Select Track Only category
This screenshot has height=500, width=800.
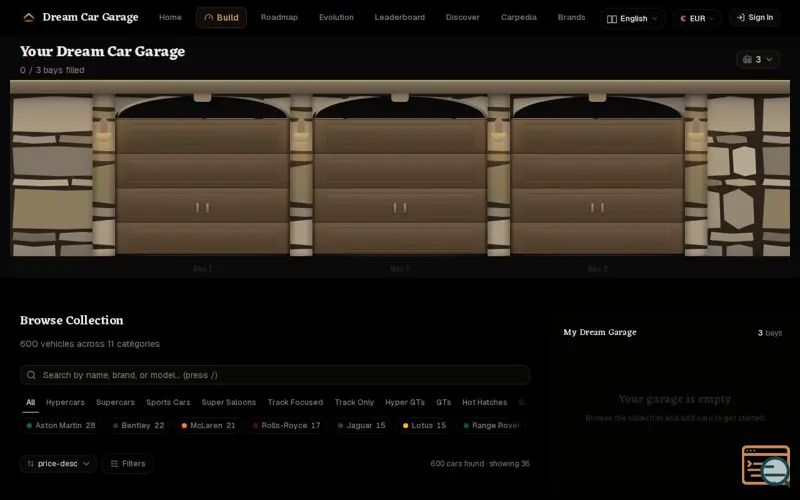pos(354,402)
